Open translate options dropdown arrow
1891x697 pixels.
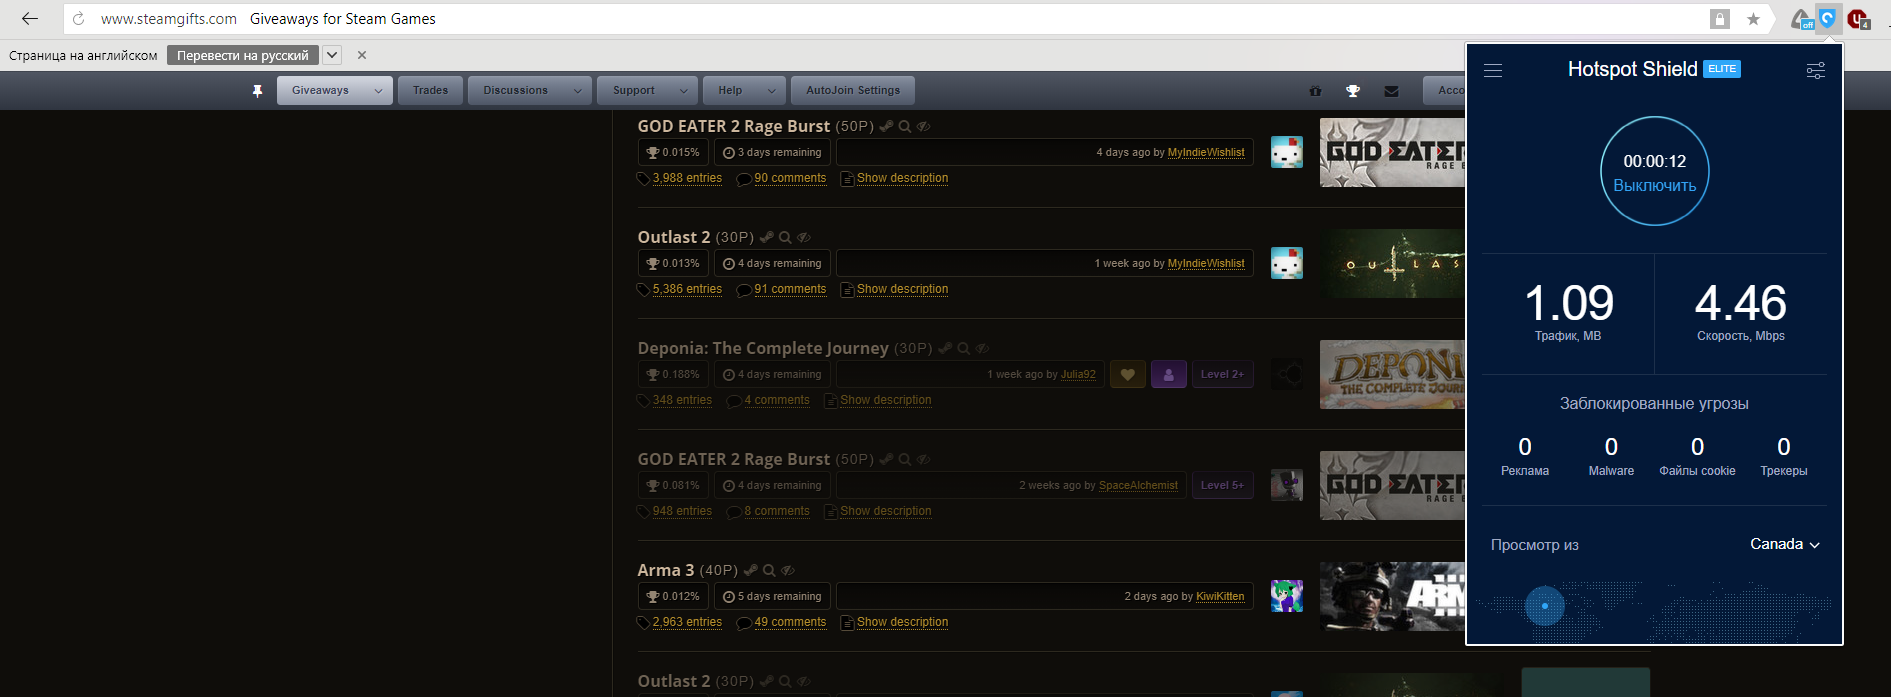[x=332, y=55]
